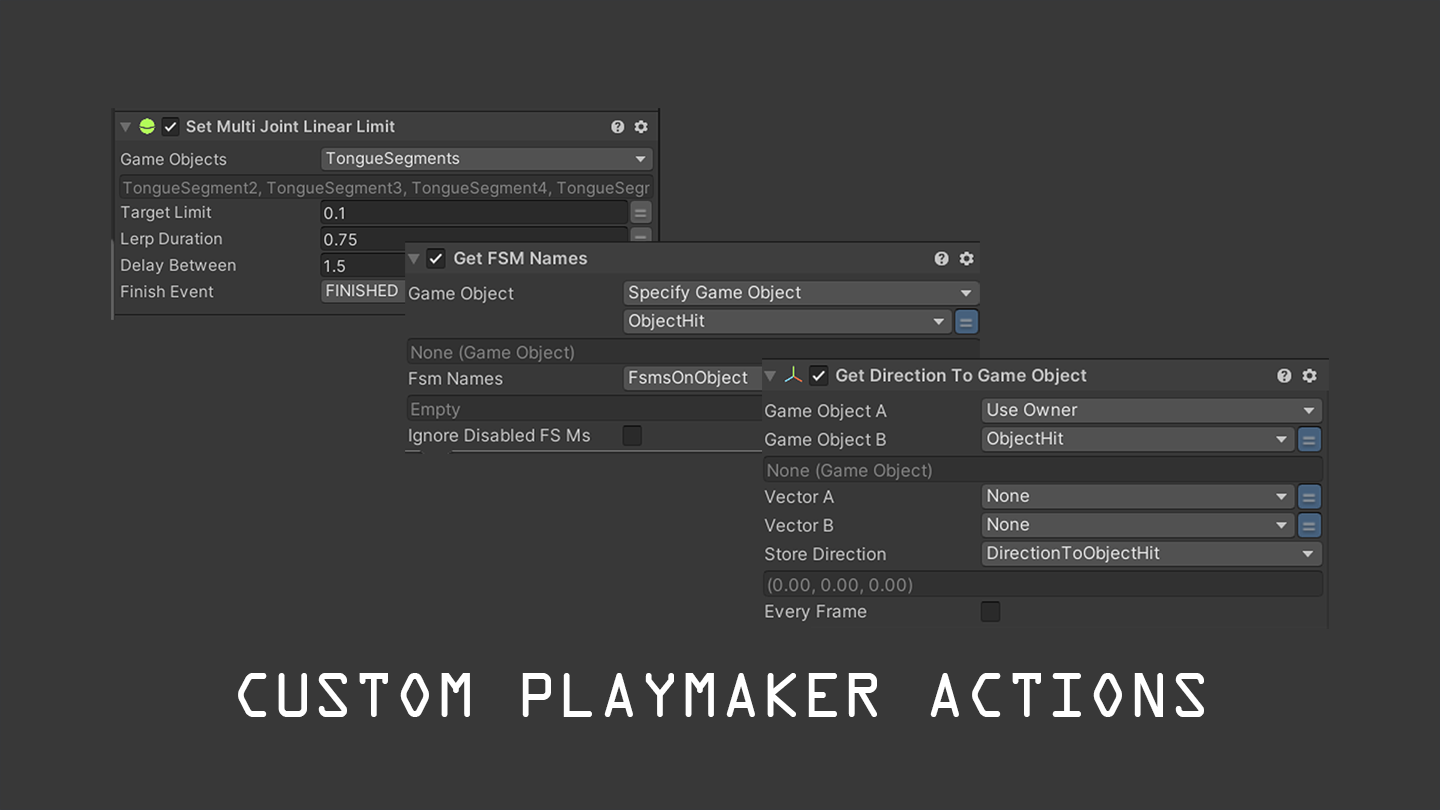Open the ObjectHit dropdown in Get FSM Names
Image resolution: width=1440 pixels, height=810 pixels.
tap(787, 322)
